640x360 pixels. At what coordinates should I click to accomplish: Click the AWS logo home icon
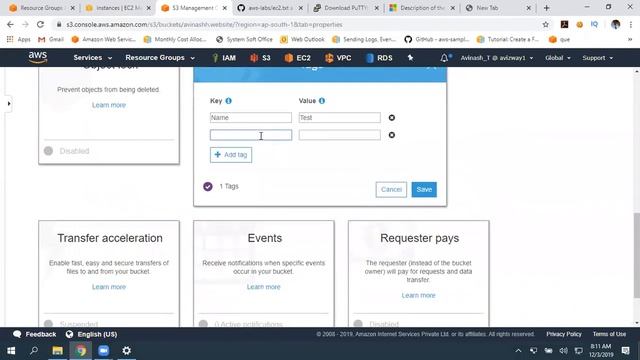pos(38,58)
